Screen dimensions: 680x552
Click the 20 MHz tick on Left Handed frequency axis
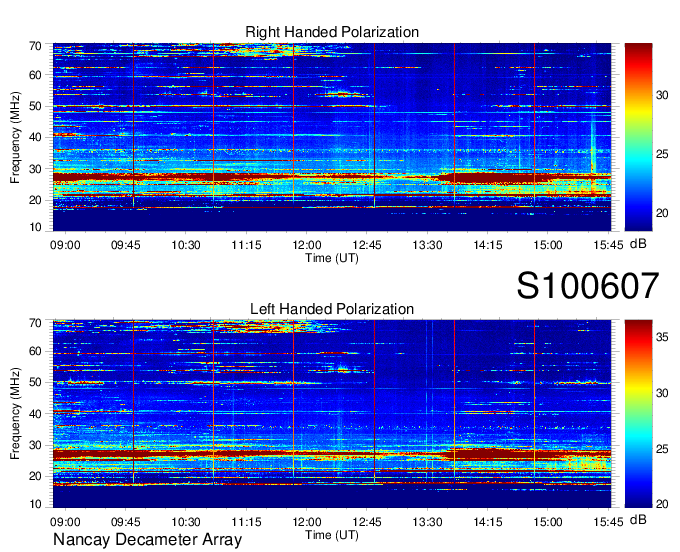click(36, 476)
